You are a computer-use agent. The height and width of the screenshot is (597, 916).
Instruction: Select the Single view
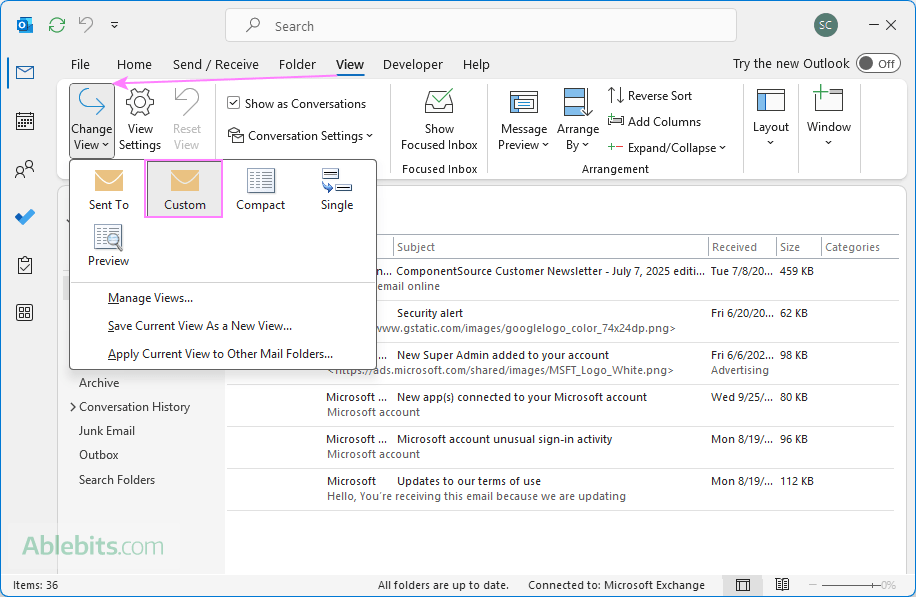click(336, 189)
